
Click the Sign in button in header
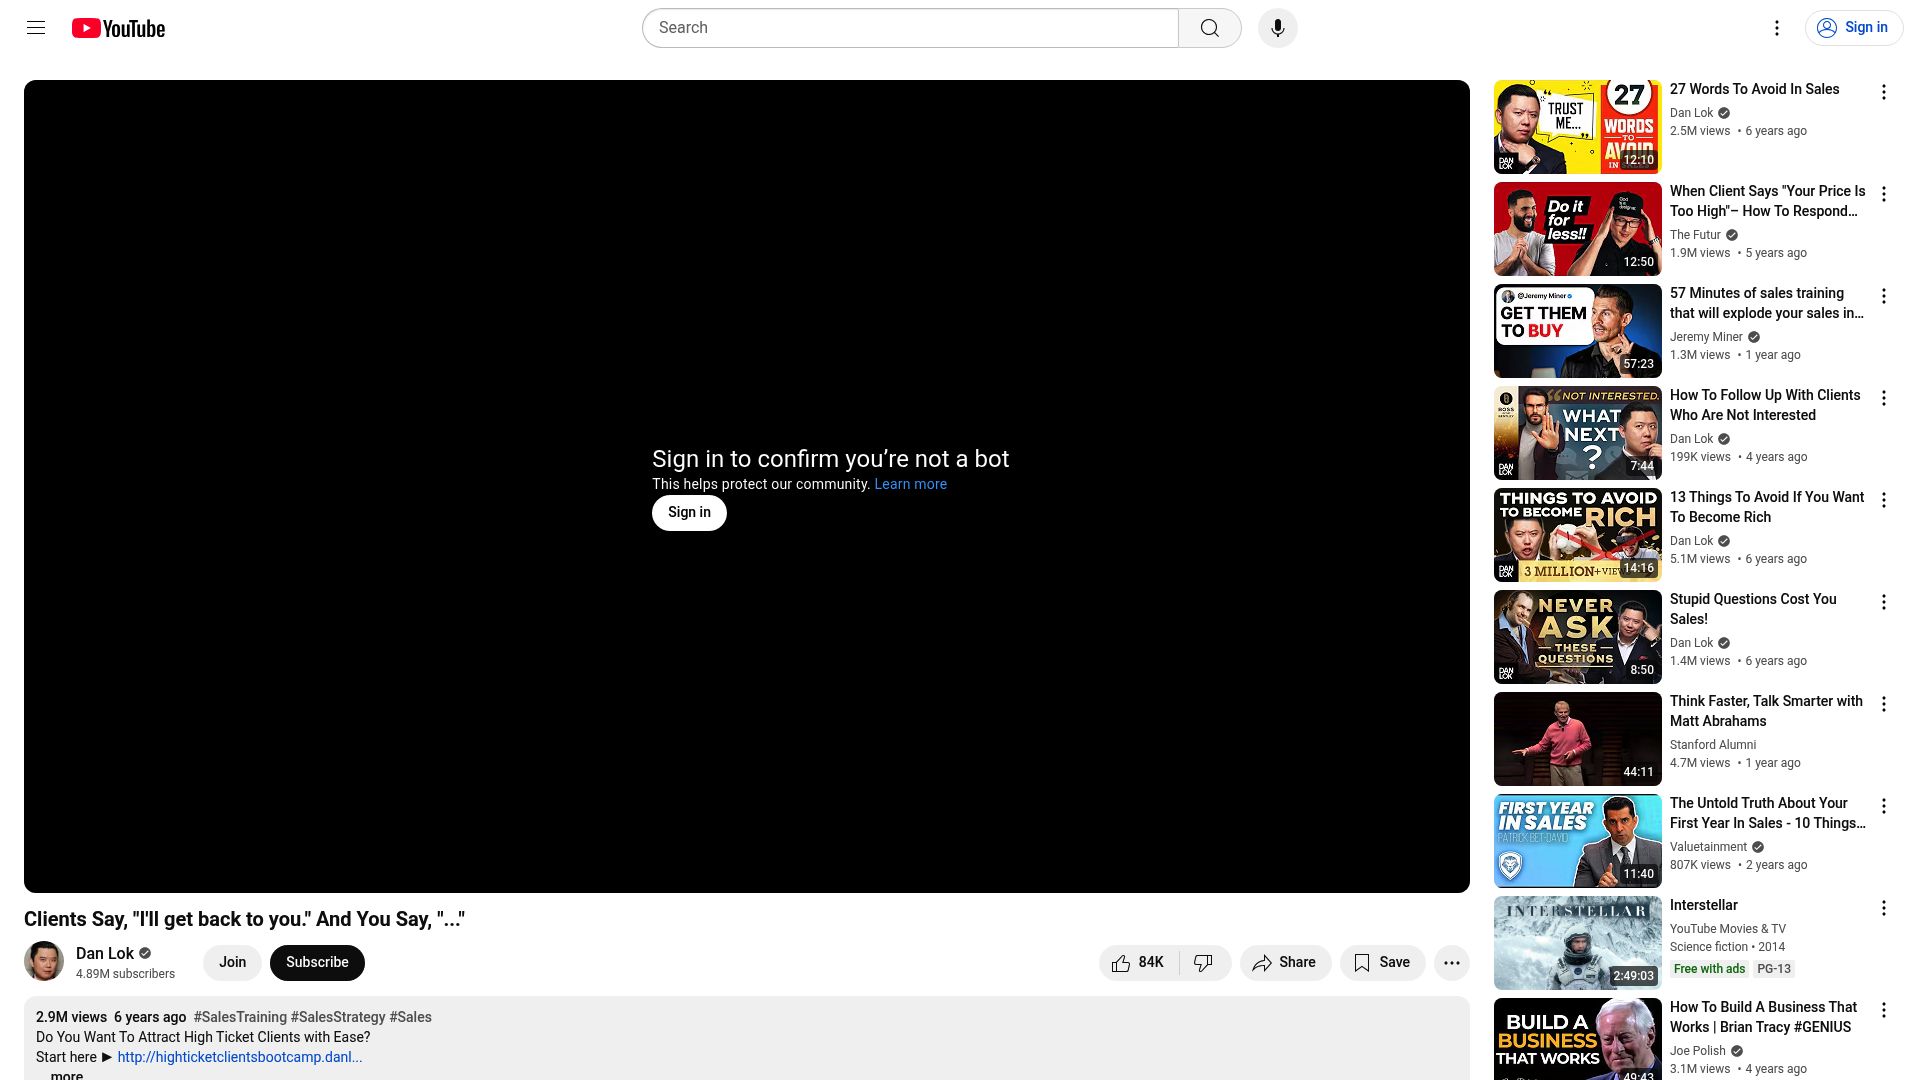coord(1853,28)
